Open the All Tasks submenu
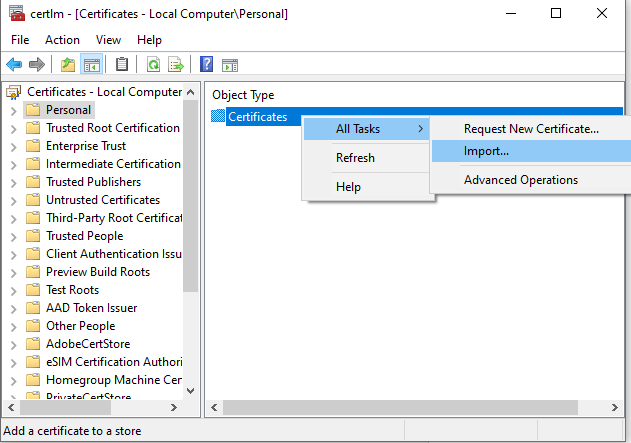631x443 pixels. coord(367,129)
